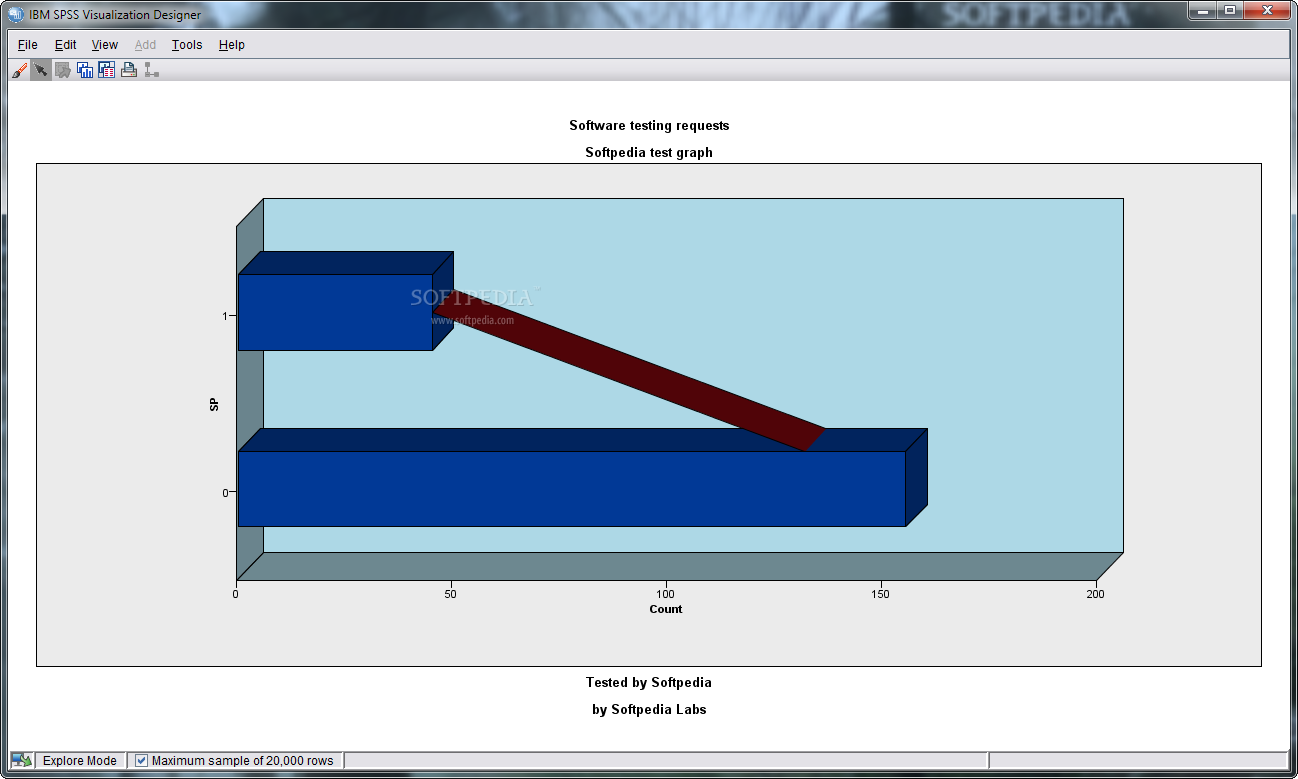Viewport: 1298px width, 779px height.
Task: Click the hierarchy tree toolbar icon
Action: [x=151, y=70]
